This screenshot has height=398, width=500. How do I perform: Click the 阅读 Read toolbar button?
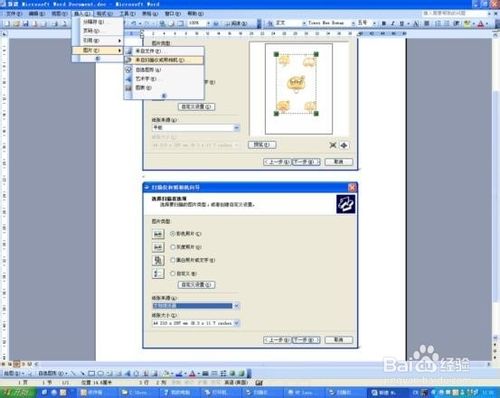click(x=236, y=23)
